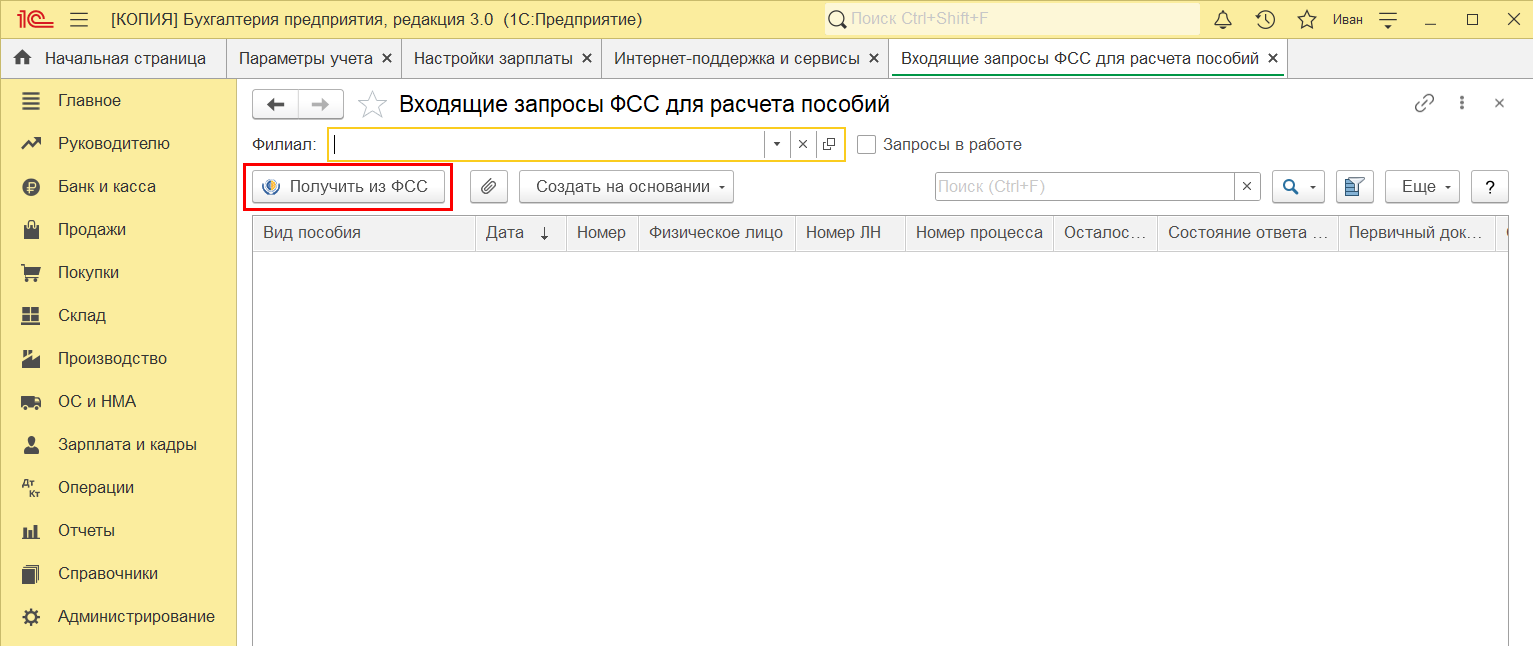Navigate back with left arrow
Image resolution: width=1533 pixels, height=646 pixels.
pos(276,104)
